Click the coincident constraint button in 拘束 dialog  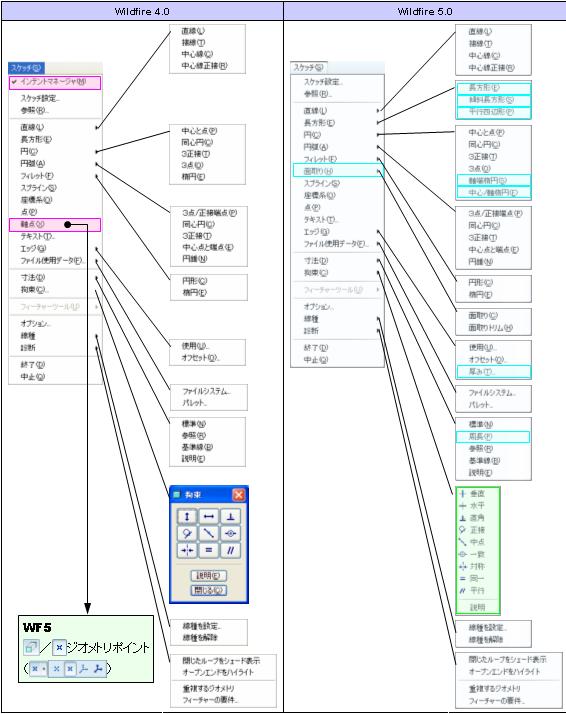[230, 533]
